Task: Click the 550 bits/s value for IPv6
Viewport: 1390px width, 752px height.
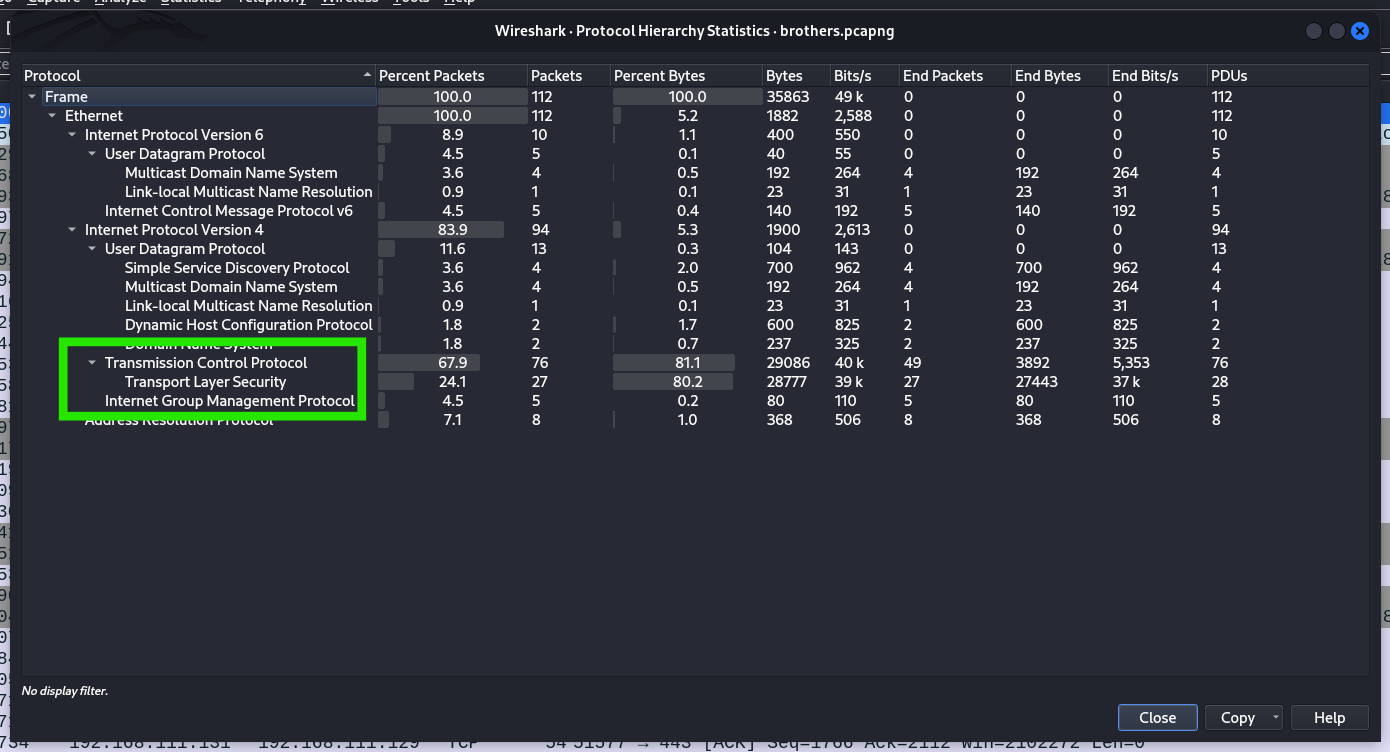Action: tap(847, 135)
